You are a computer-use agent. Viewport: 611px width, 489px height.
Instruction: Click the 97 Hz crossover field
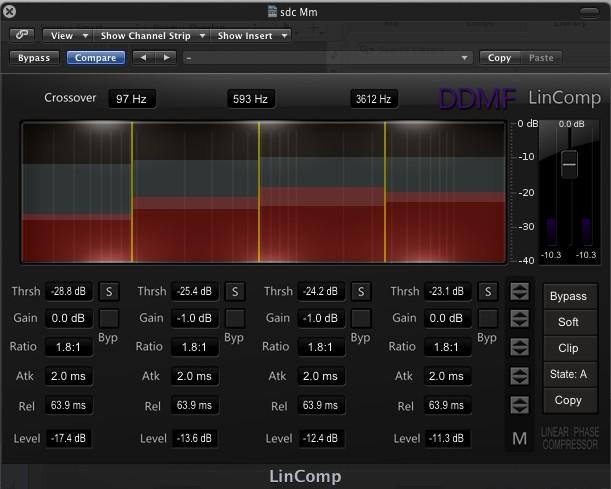pyautogui.click(x=132, y=99)
